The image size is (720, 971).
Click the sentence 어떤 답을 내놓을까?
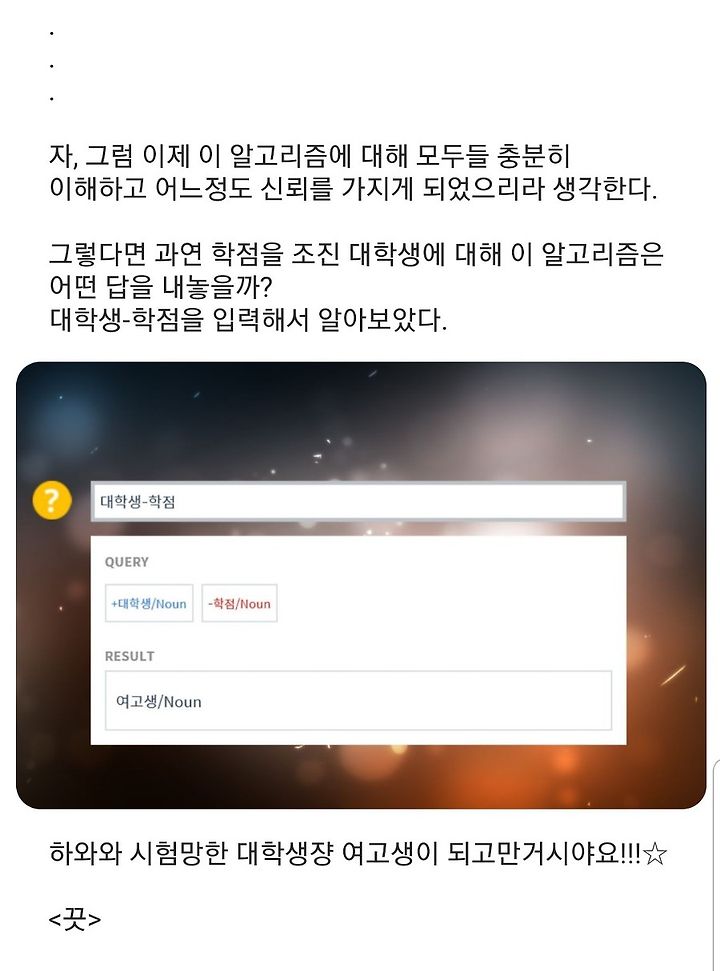point(161,287)
